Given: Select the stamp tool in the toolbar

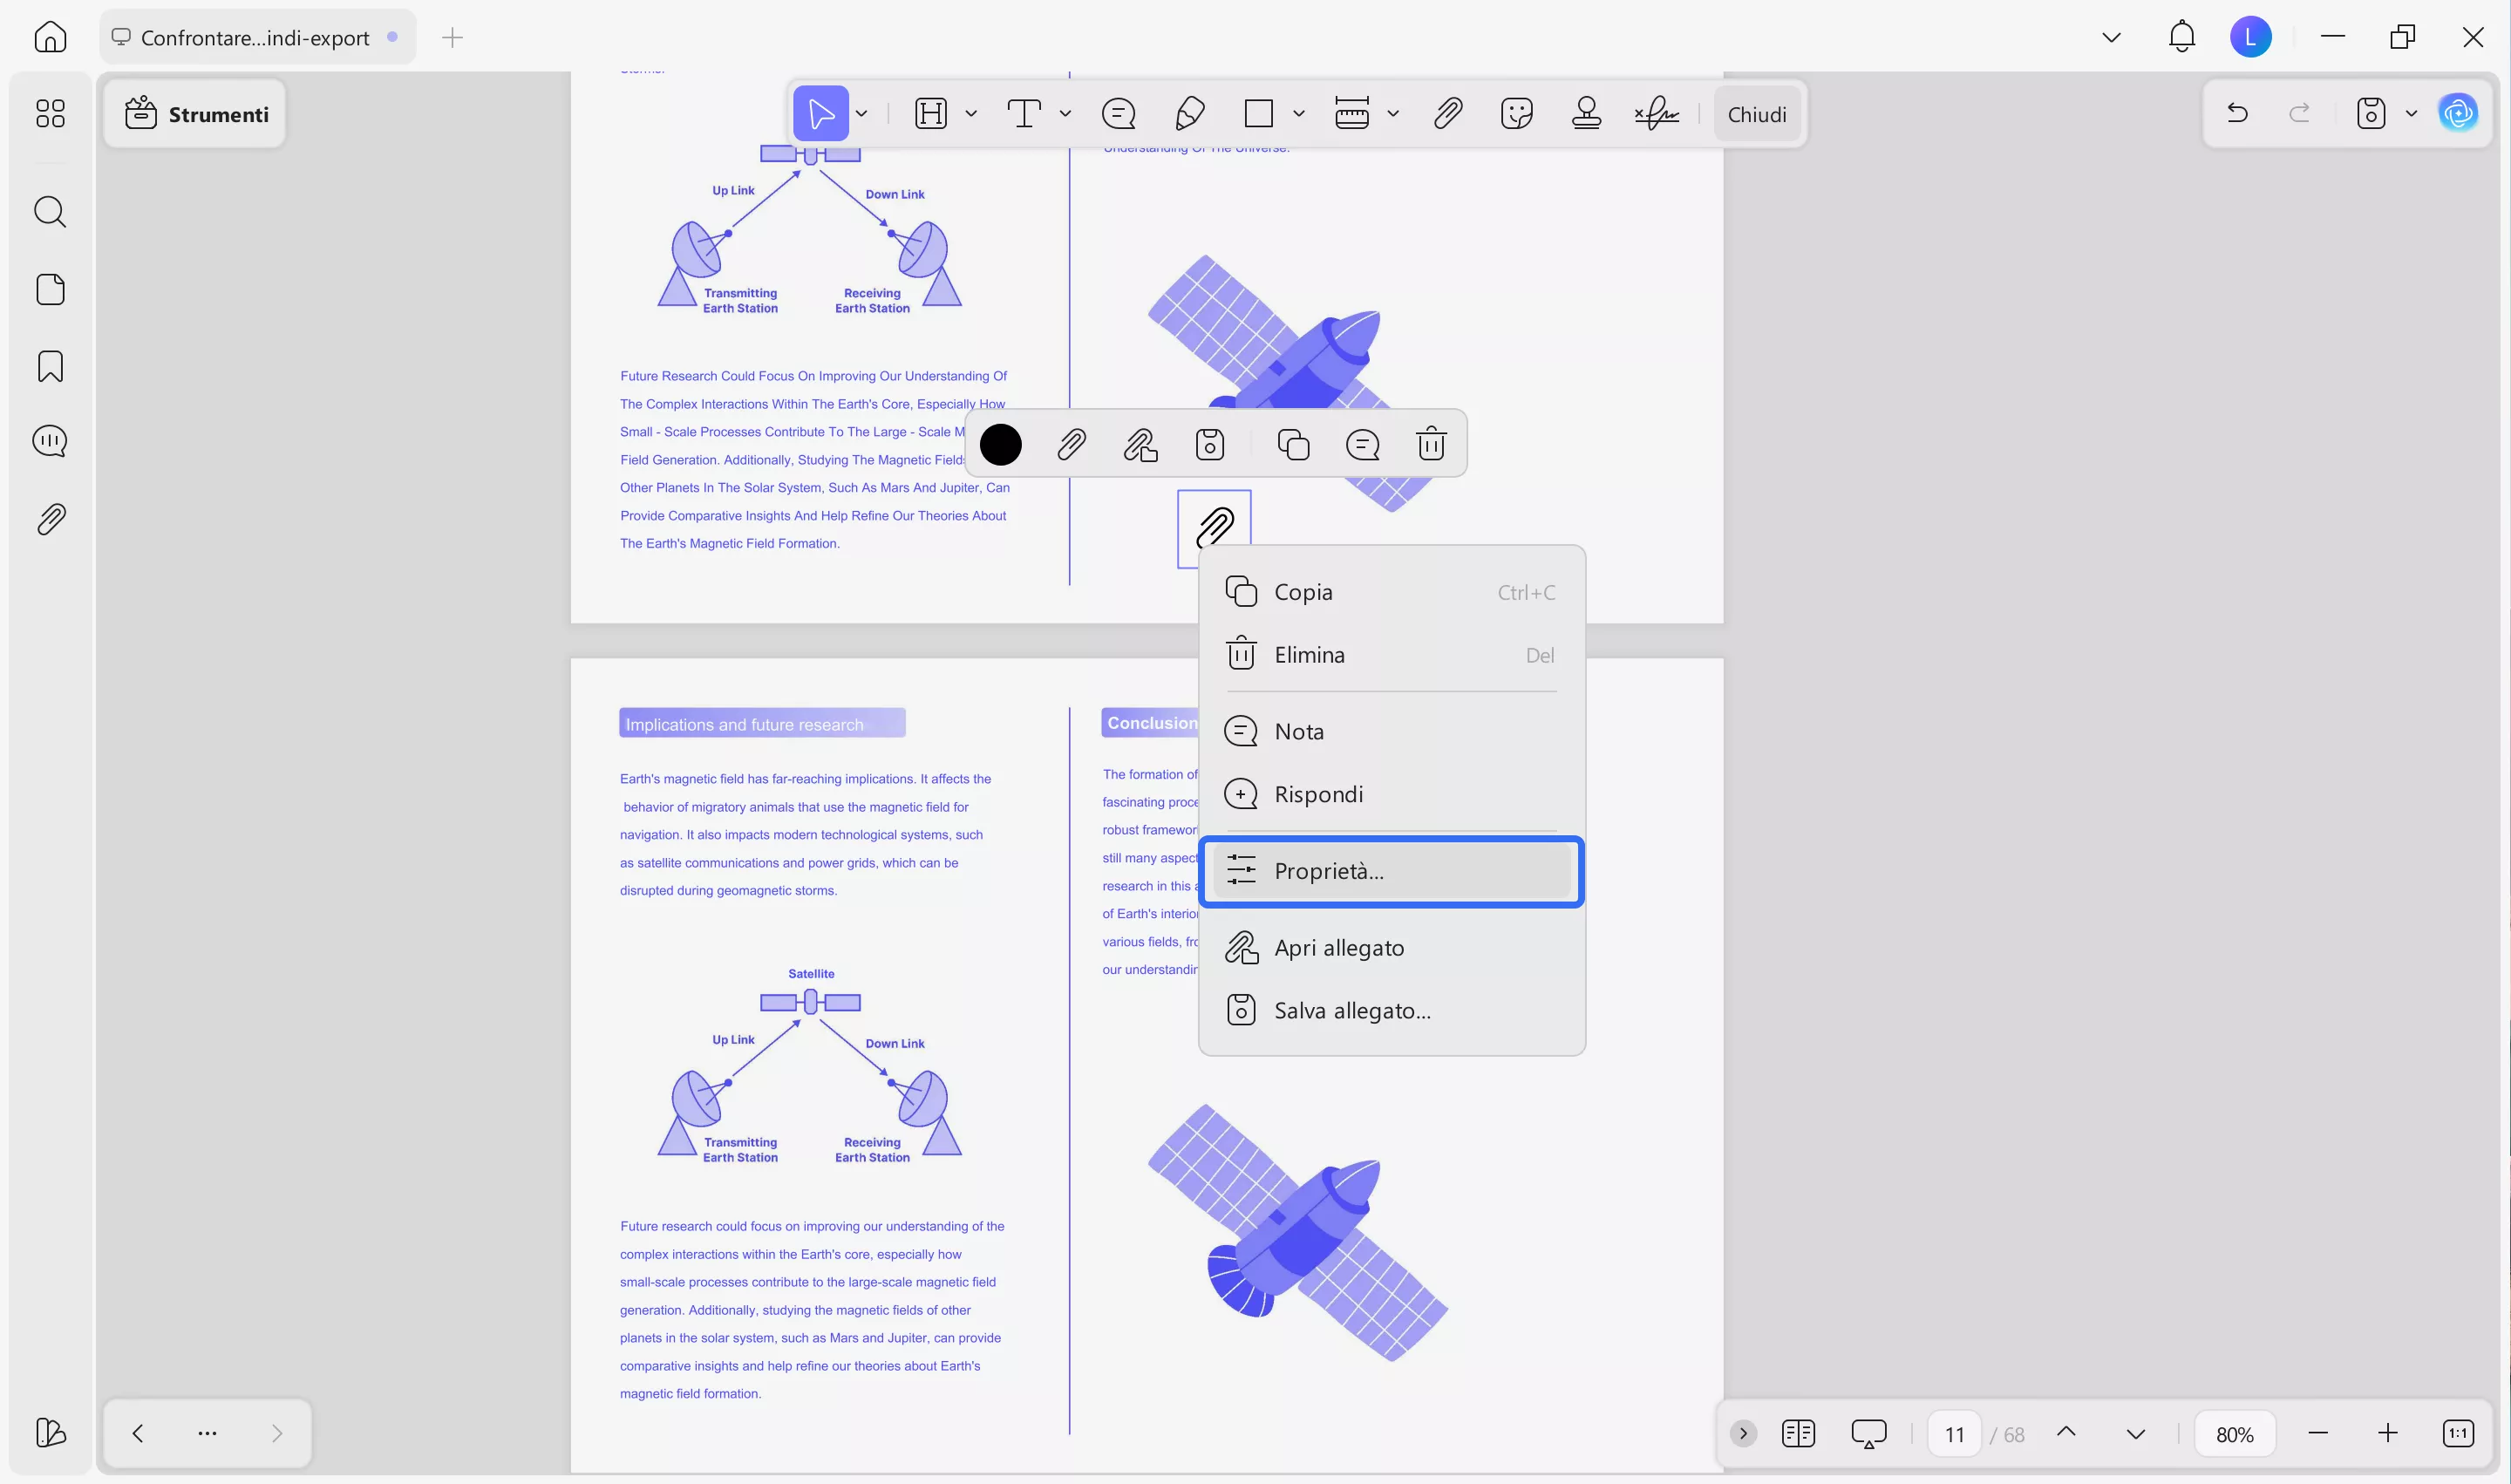Looking at the screenshot, I should (x=1586, y=113).
